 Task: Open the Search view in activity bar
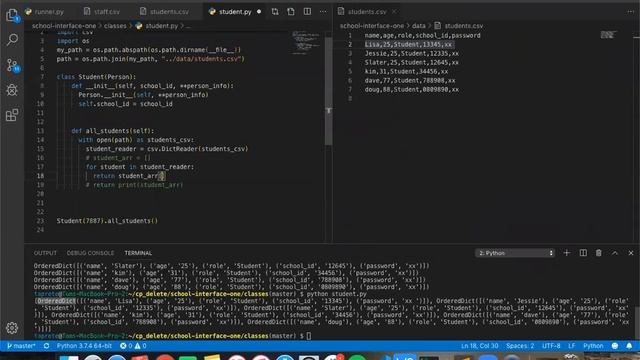point(12,40)
